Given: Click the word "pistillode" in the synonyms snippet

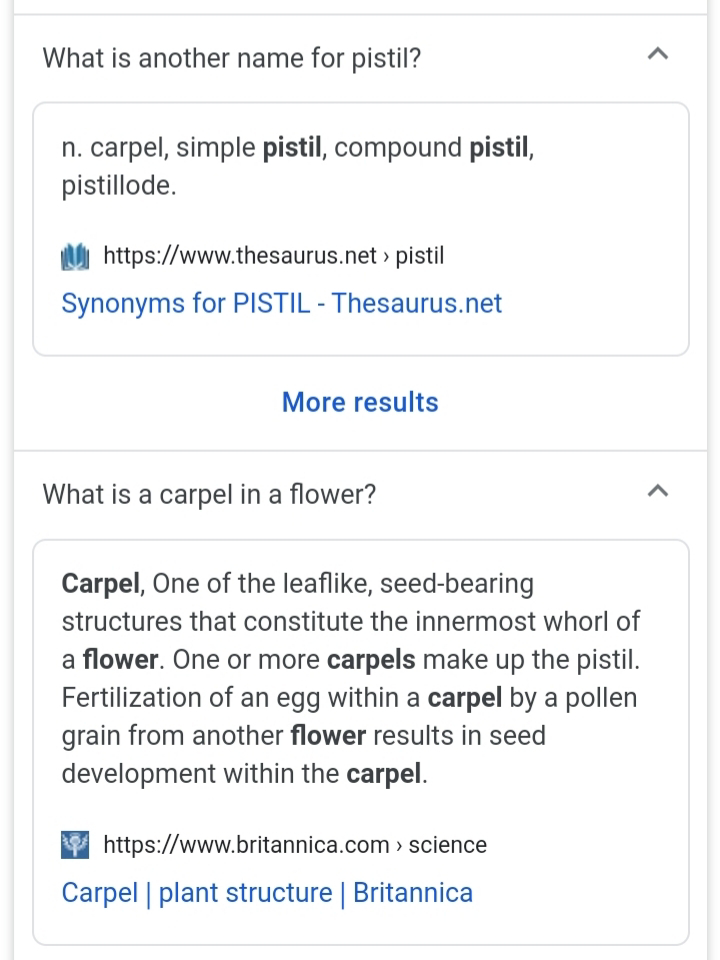Looking at the screenshot, I should 117,187.
